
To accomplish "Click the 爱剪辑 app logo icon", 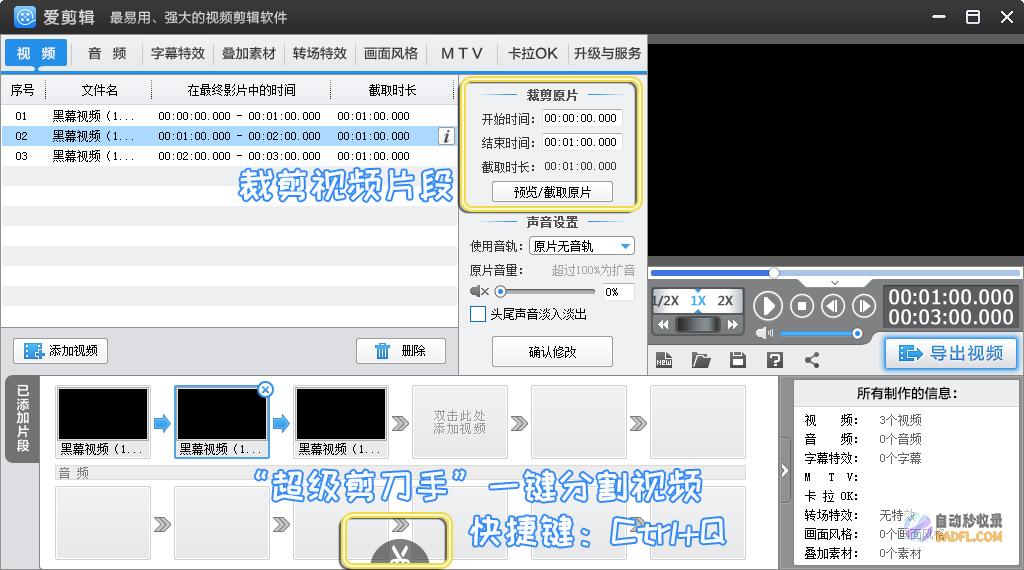I will [x=25, y=17].
